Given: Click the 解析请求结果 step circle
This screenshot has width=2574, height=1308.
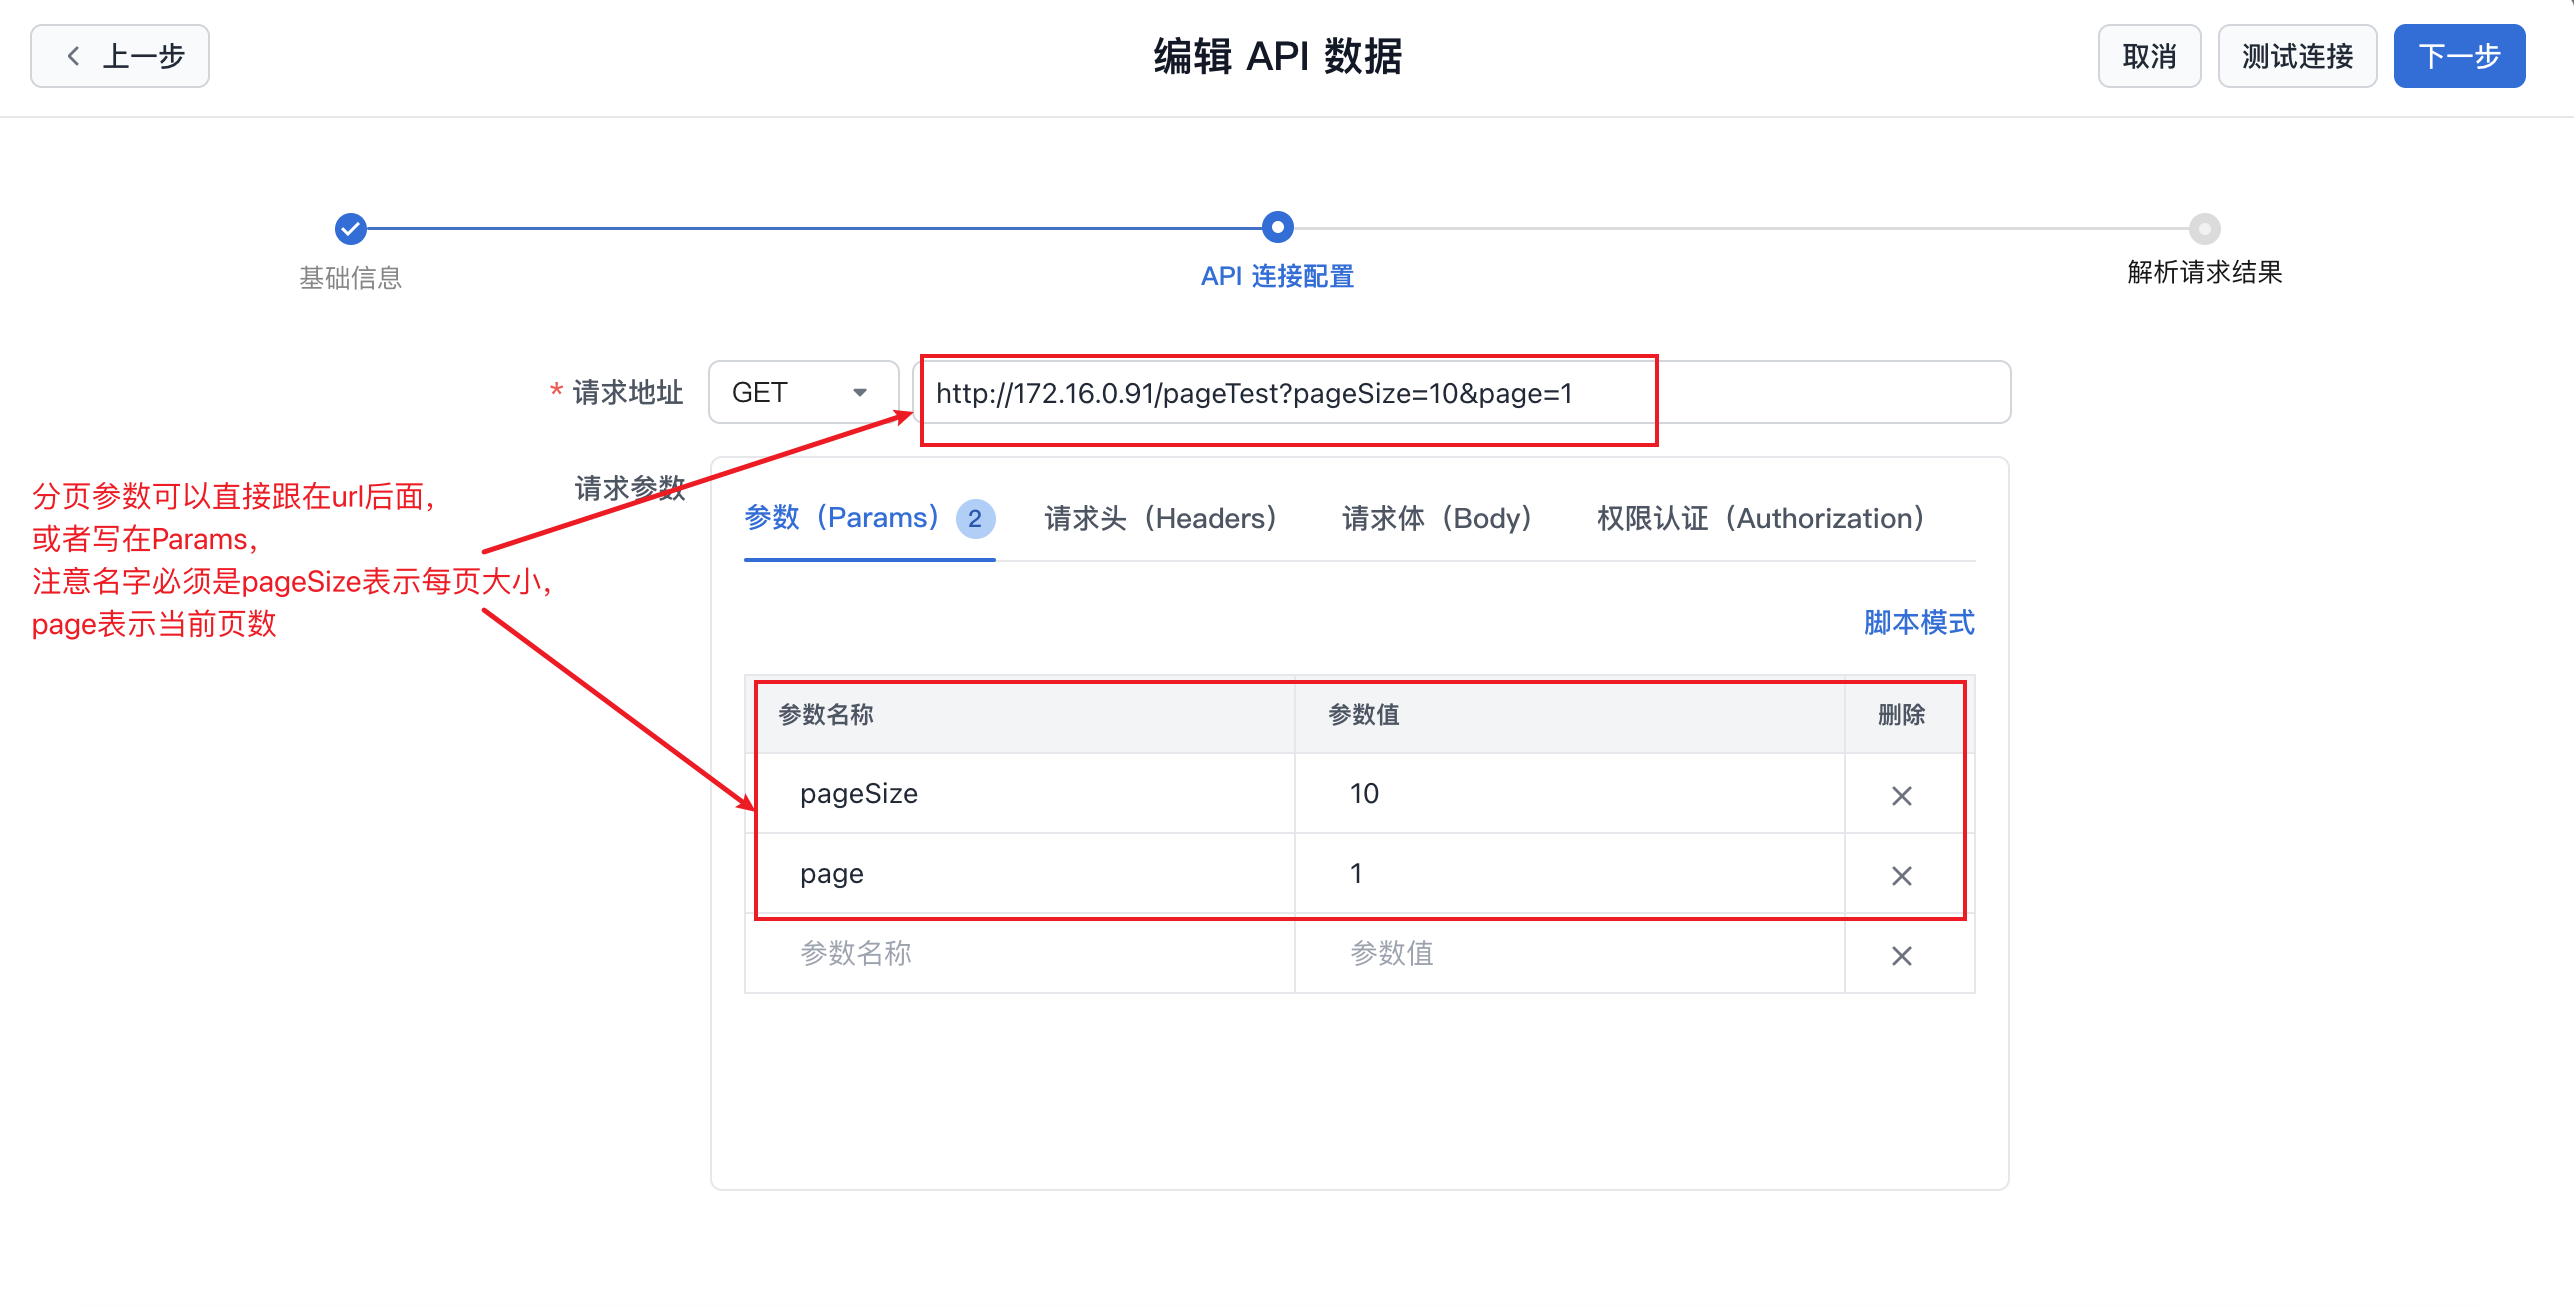Looking at the screenshot, I should [2204, 229].
